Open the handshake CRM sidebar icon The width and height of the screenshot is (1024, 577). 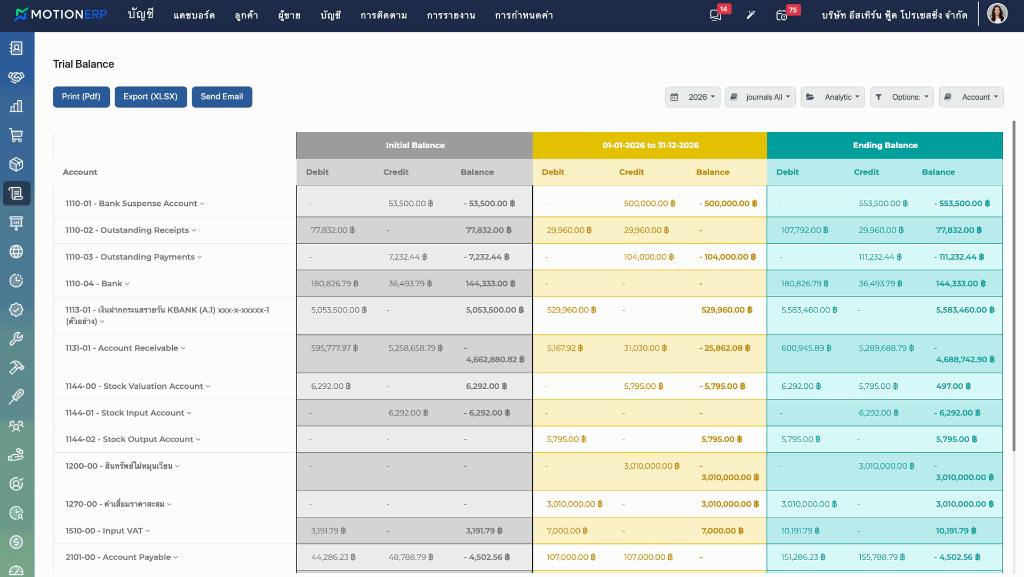tap(16, 77)
